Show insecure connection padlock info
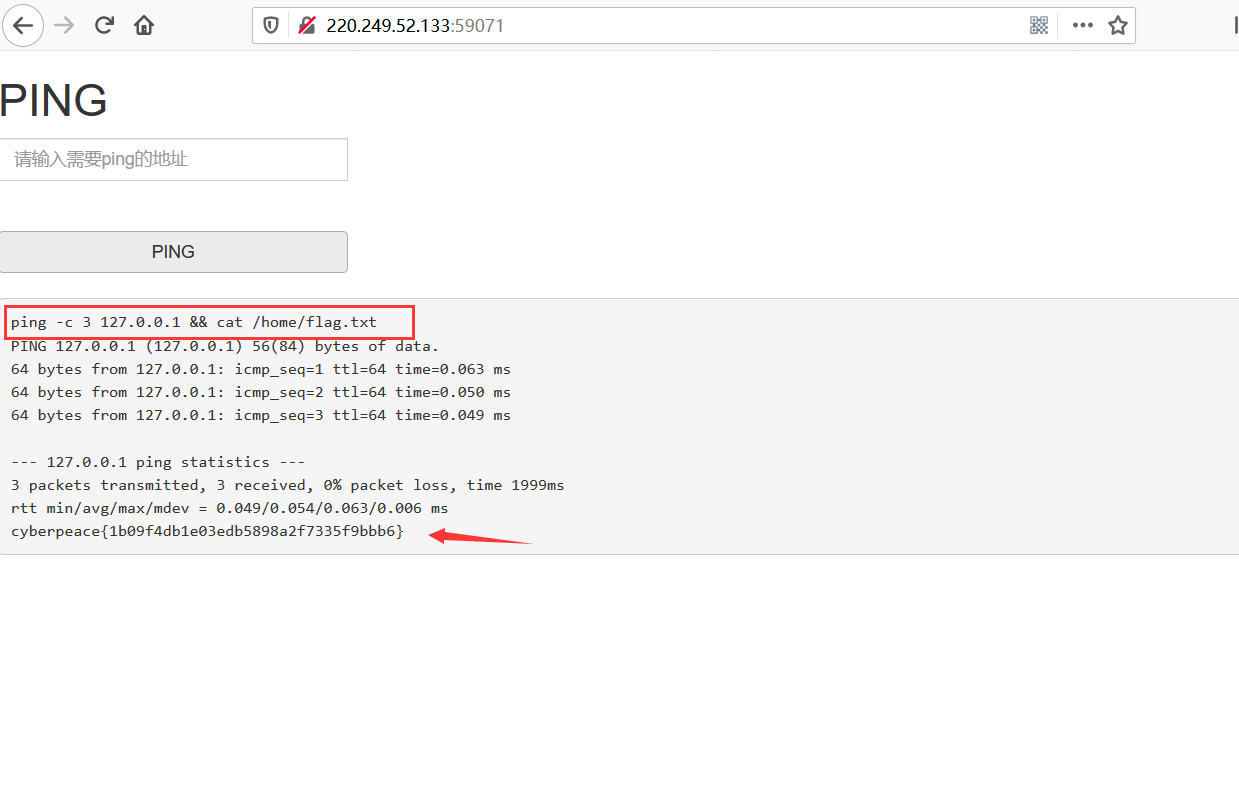The width and height of the screenshot is (1239, 789). (x=307, y=26)
